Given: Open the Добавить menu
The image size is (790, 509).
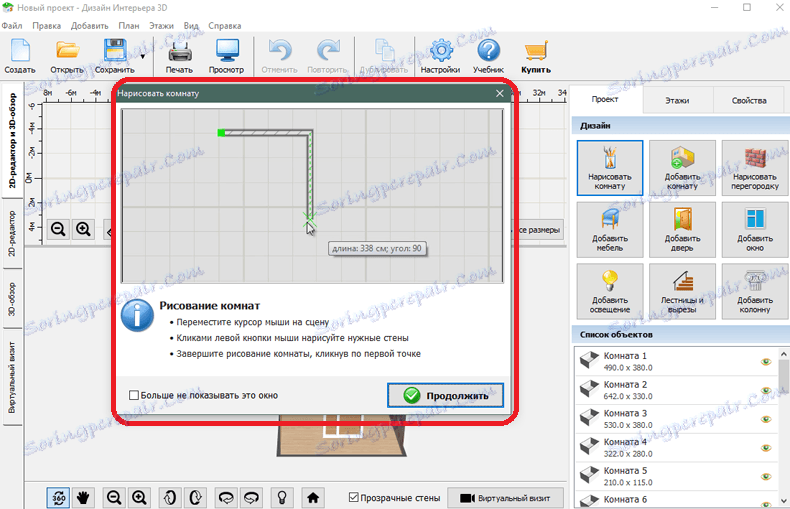Looking at the screenshot, I should (x=89, y=26).
